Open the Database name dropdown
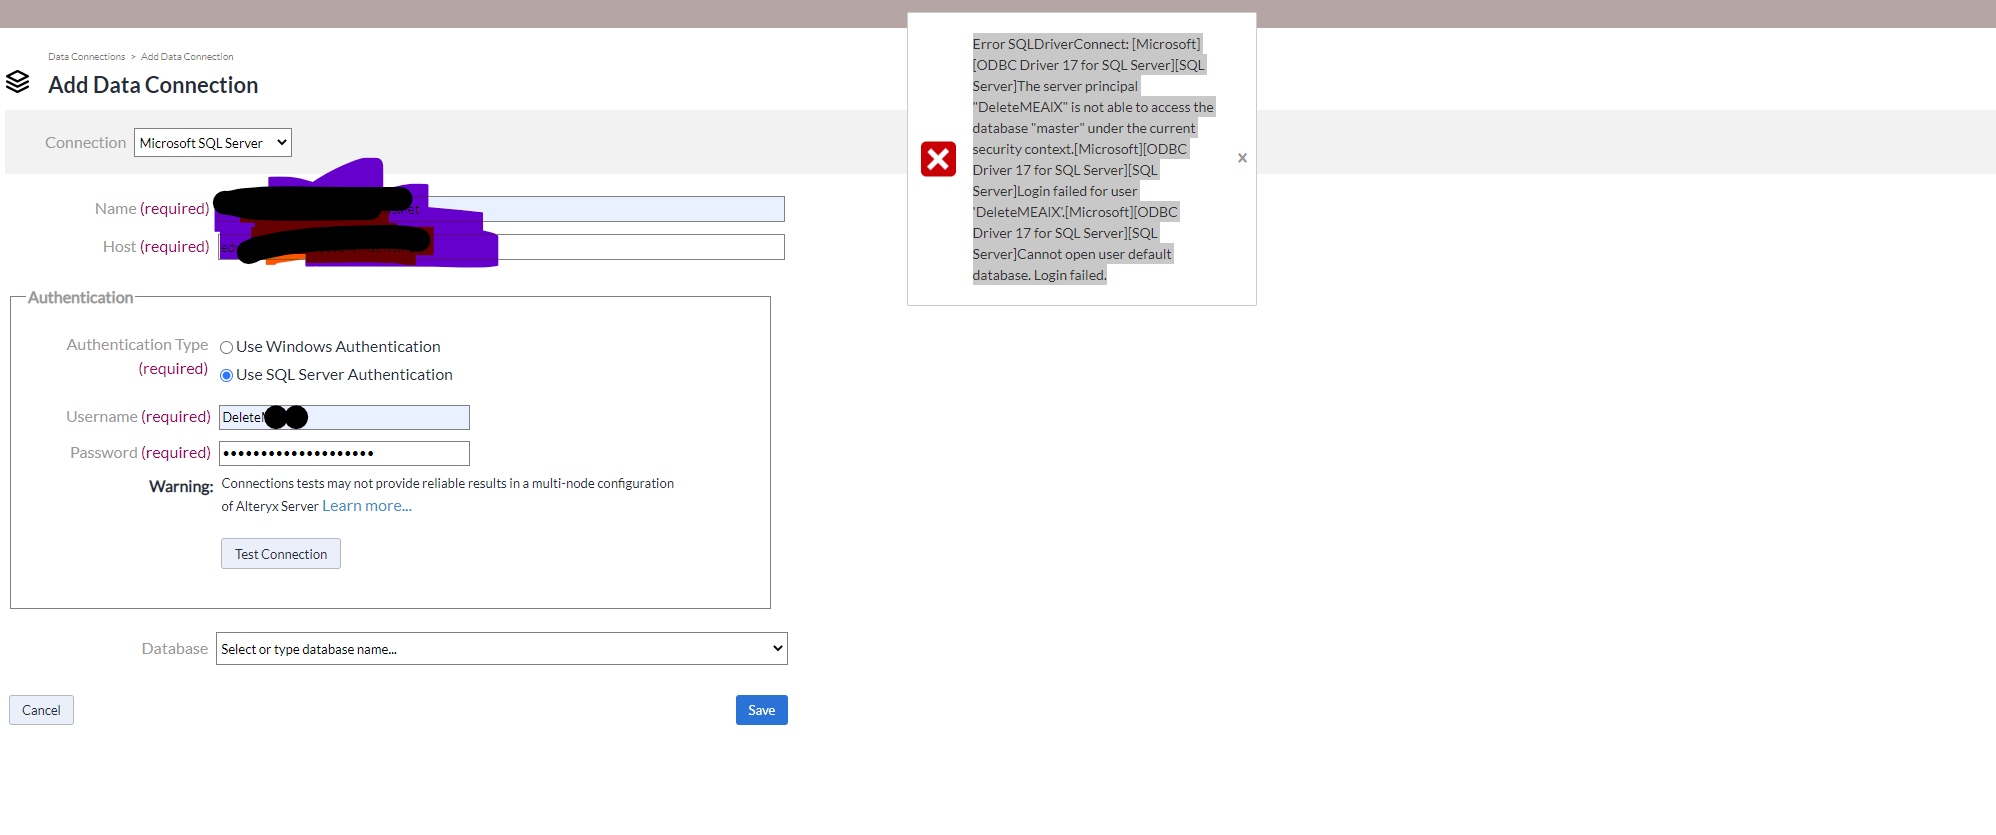The width and height of the screenshot is (1996, 835). coord(502,649)
